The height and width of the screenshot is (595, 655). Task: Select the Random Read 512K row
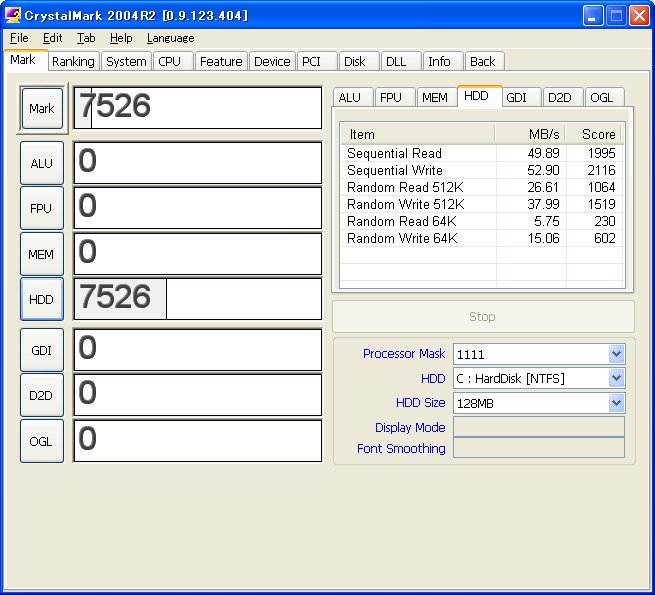point(482,187)
